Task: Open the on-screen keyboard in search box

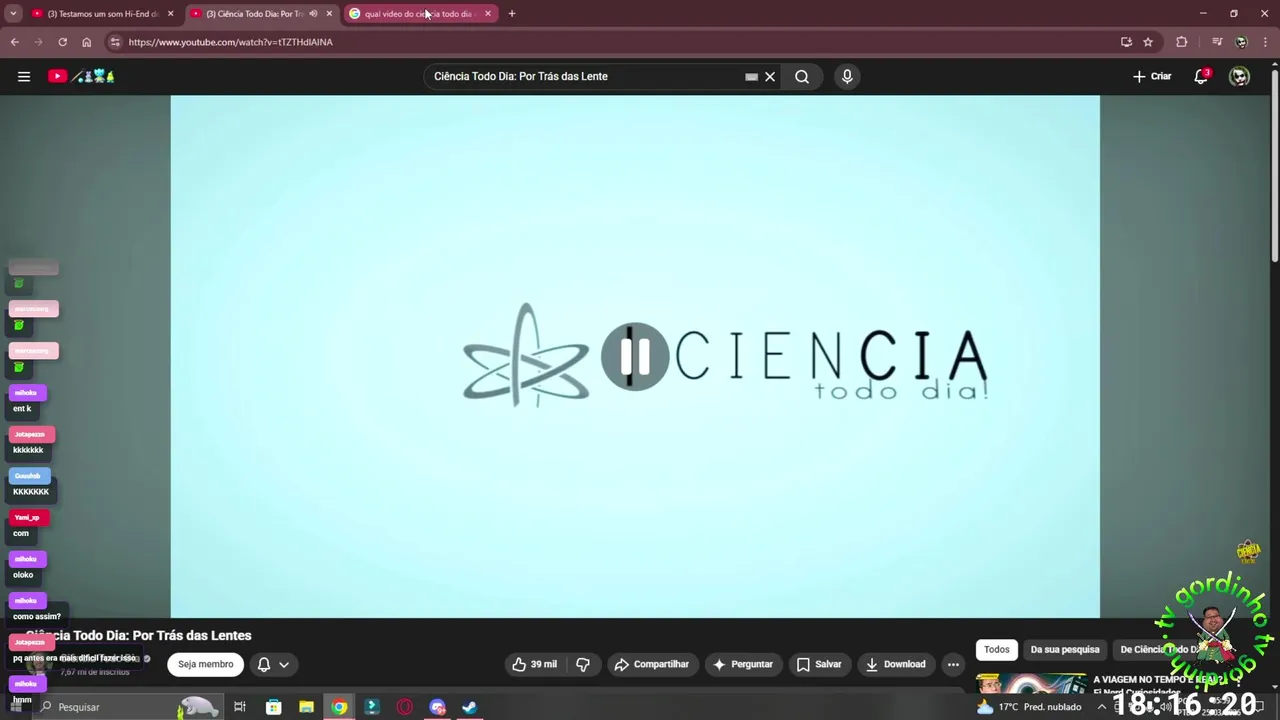Action: (x=751, y=76)
